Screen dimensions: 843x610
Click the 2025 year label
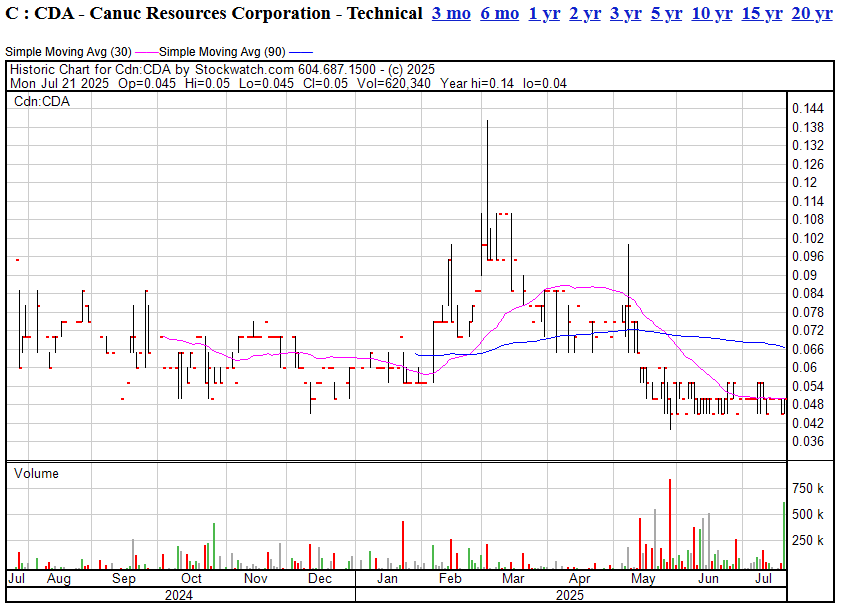(569, 595)
